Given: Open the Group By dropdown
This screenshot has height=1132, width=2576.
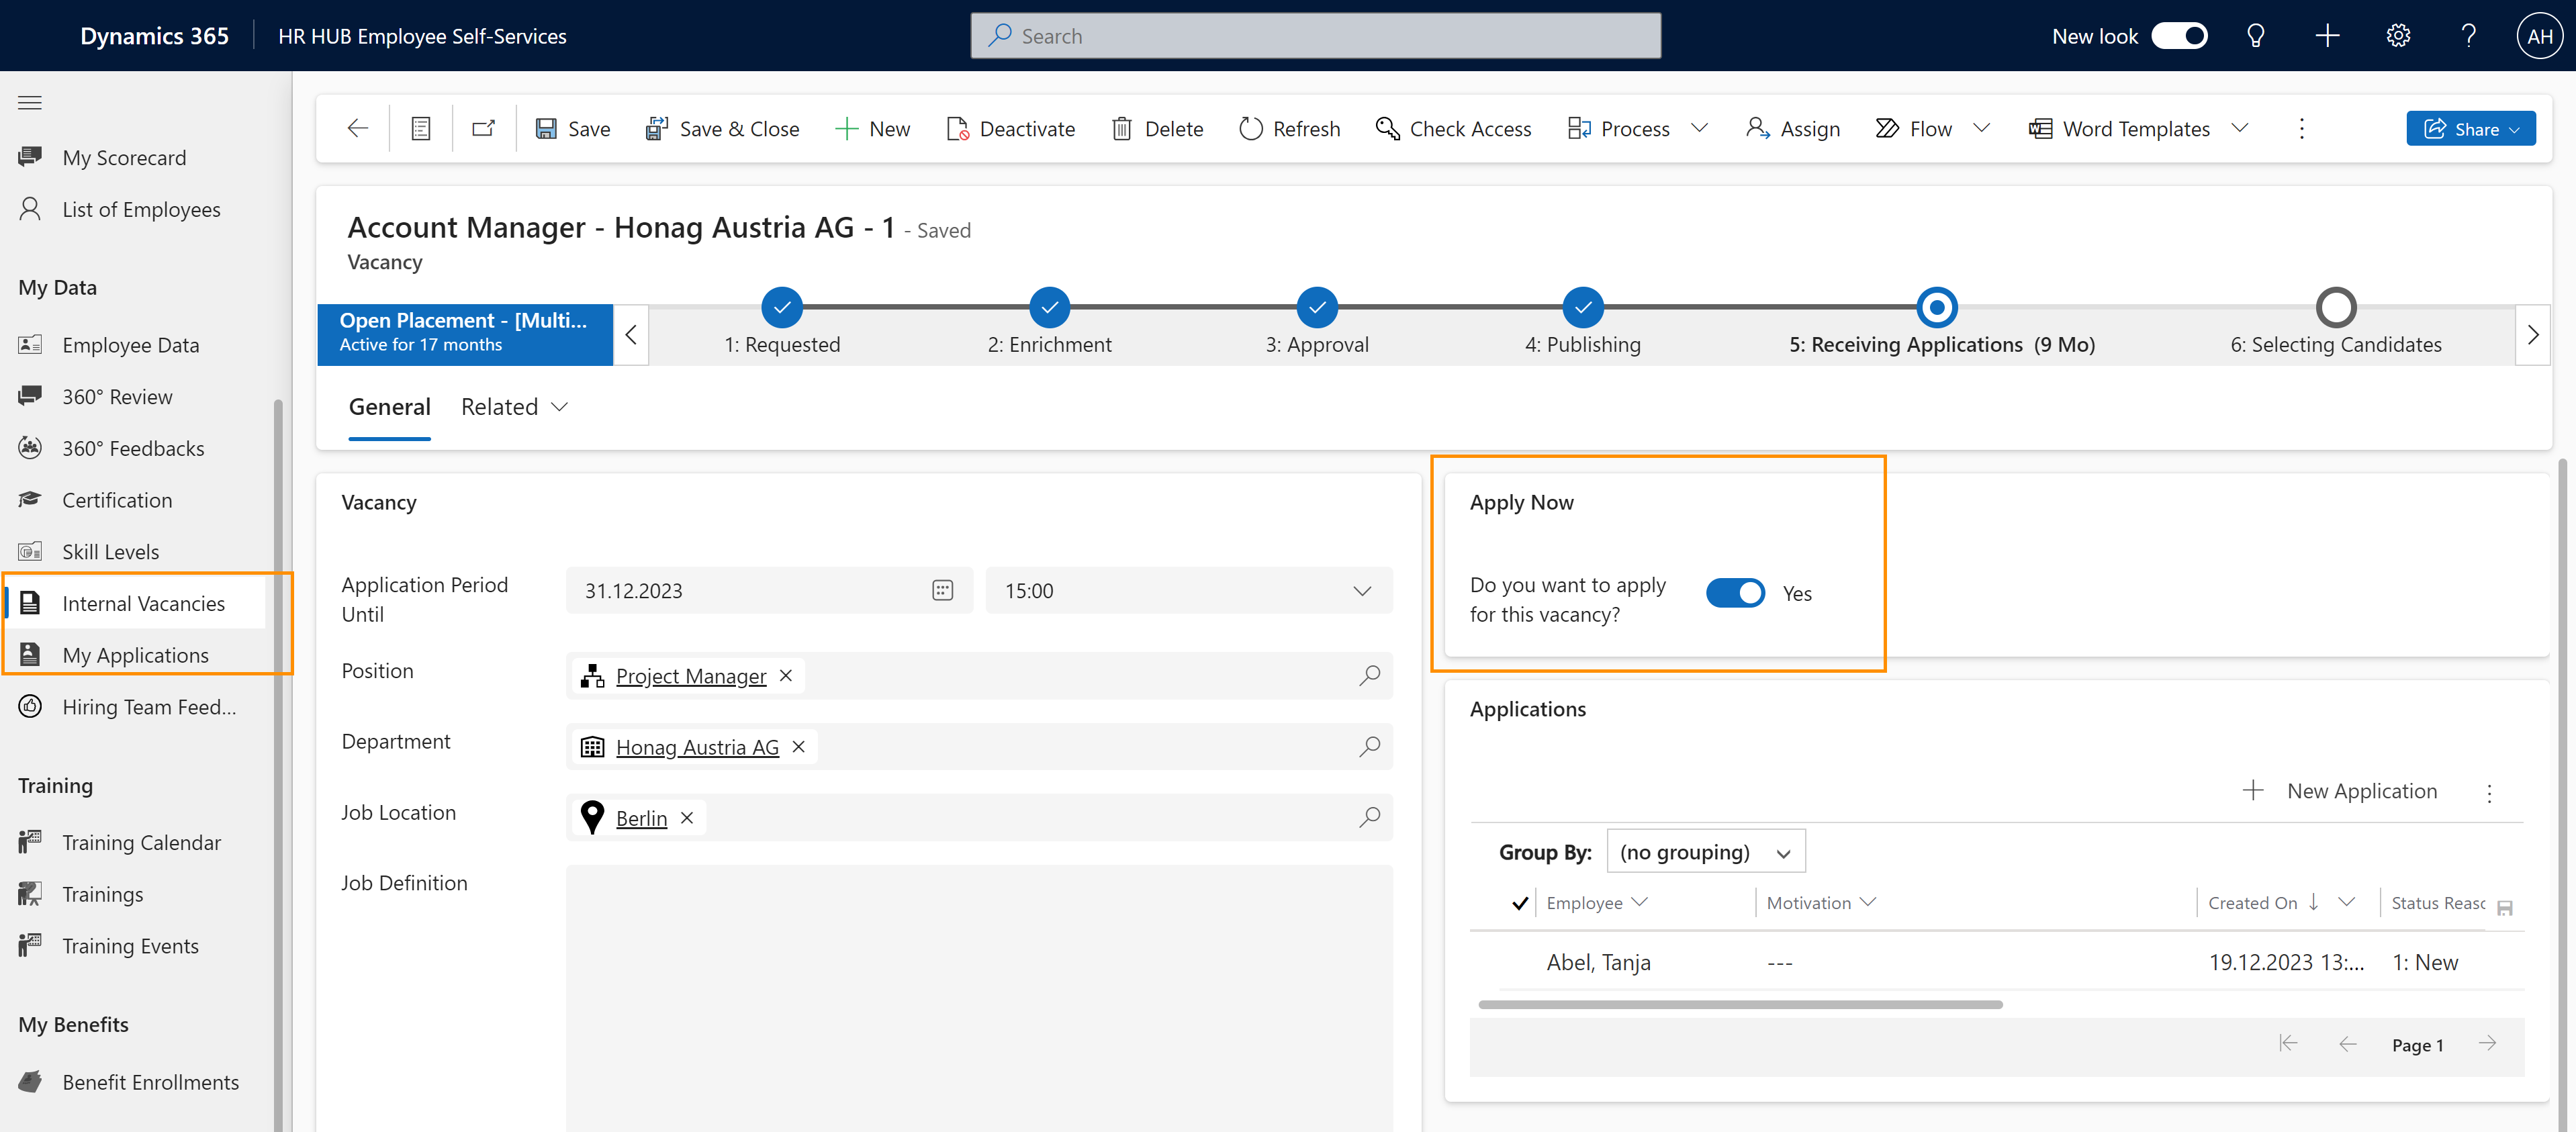Looking at the screenshot, I should (x=1705, y=851).
